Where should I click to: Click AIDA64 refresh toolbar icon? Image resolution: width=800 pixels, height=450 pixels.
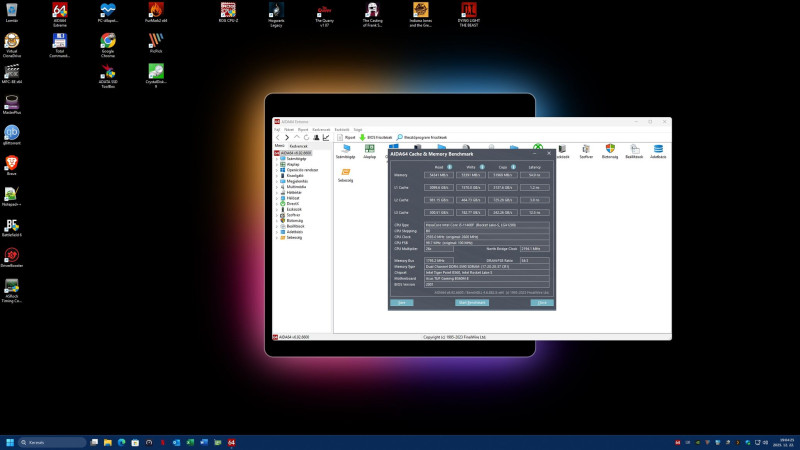click(x=307, y=138)
